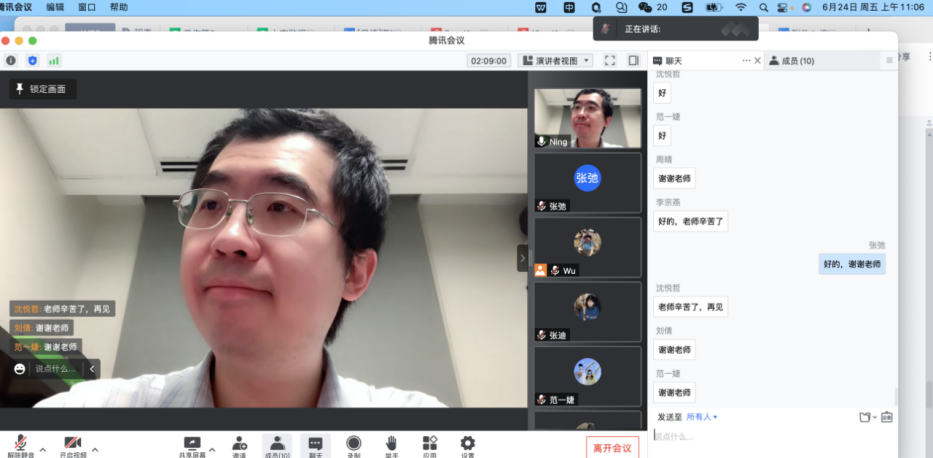
Task: Click the chat message input field
Action: click(x=770, y=436)
